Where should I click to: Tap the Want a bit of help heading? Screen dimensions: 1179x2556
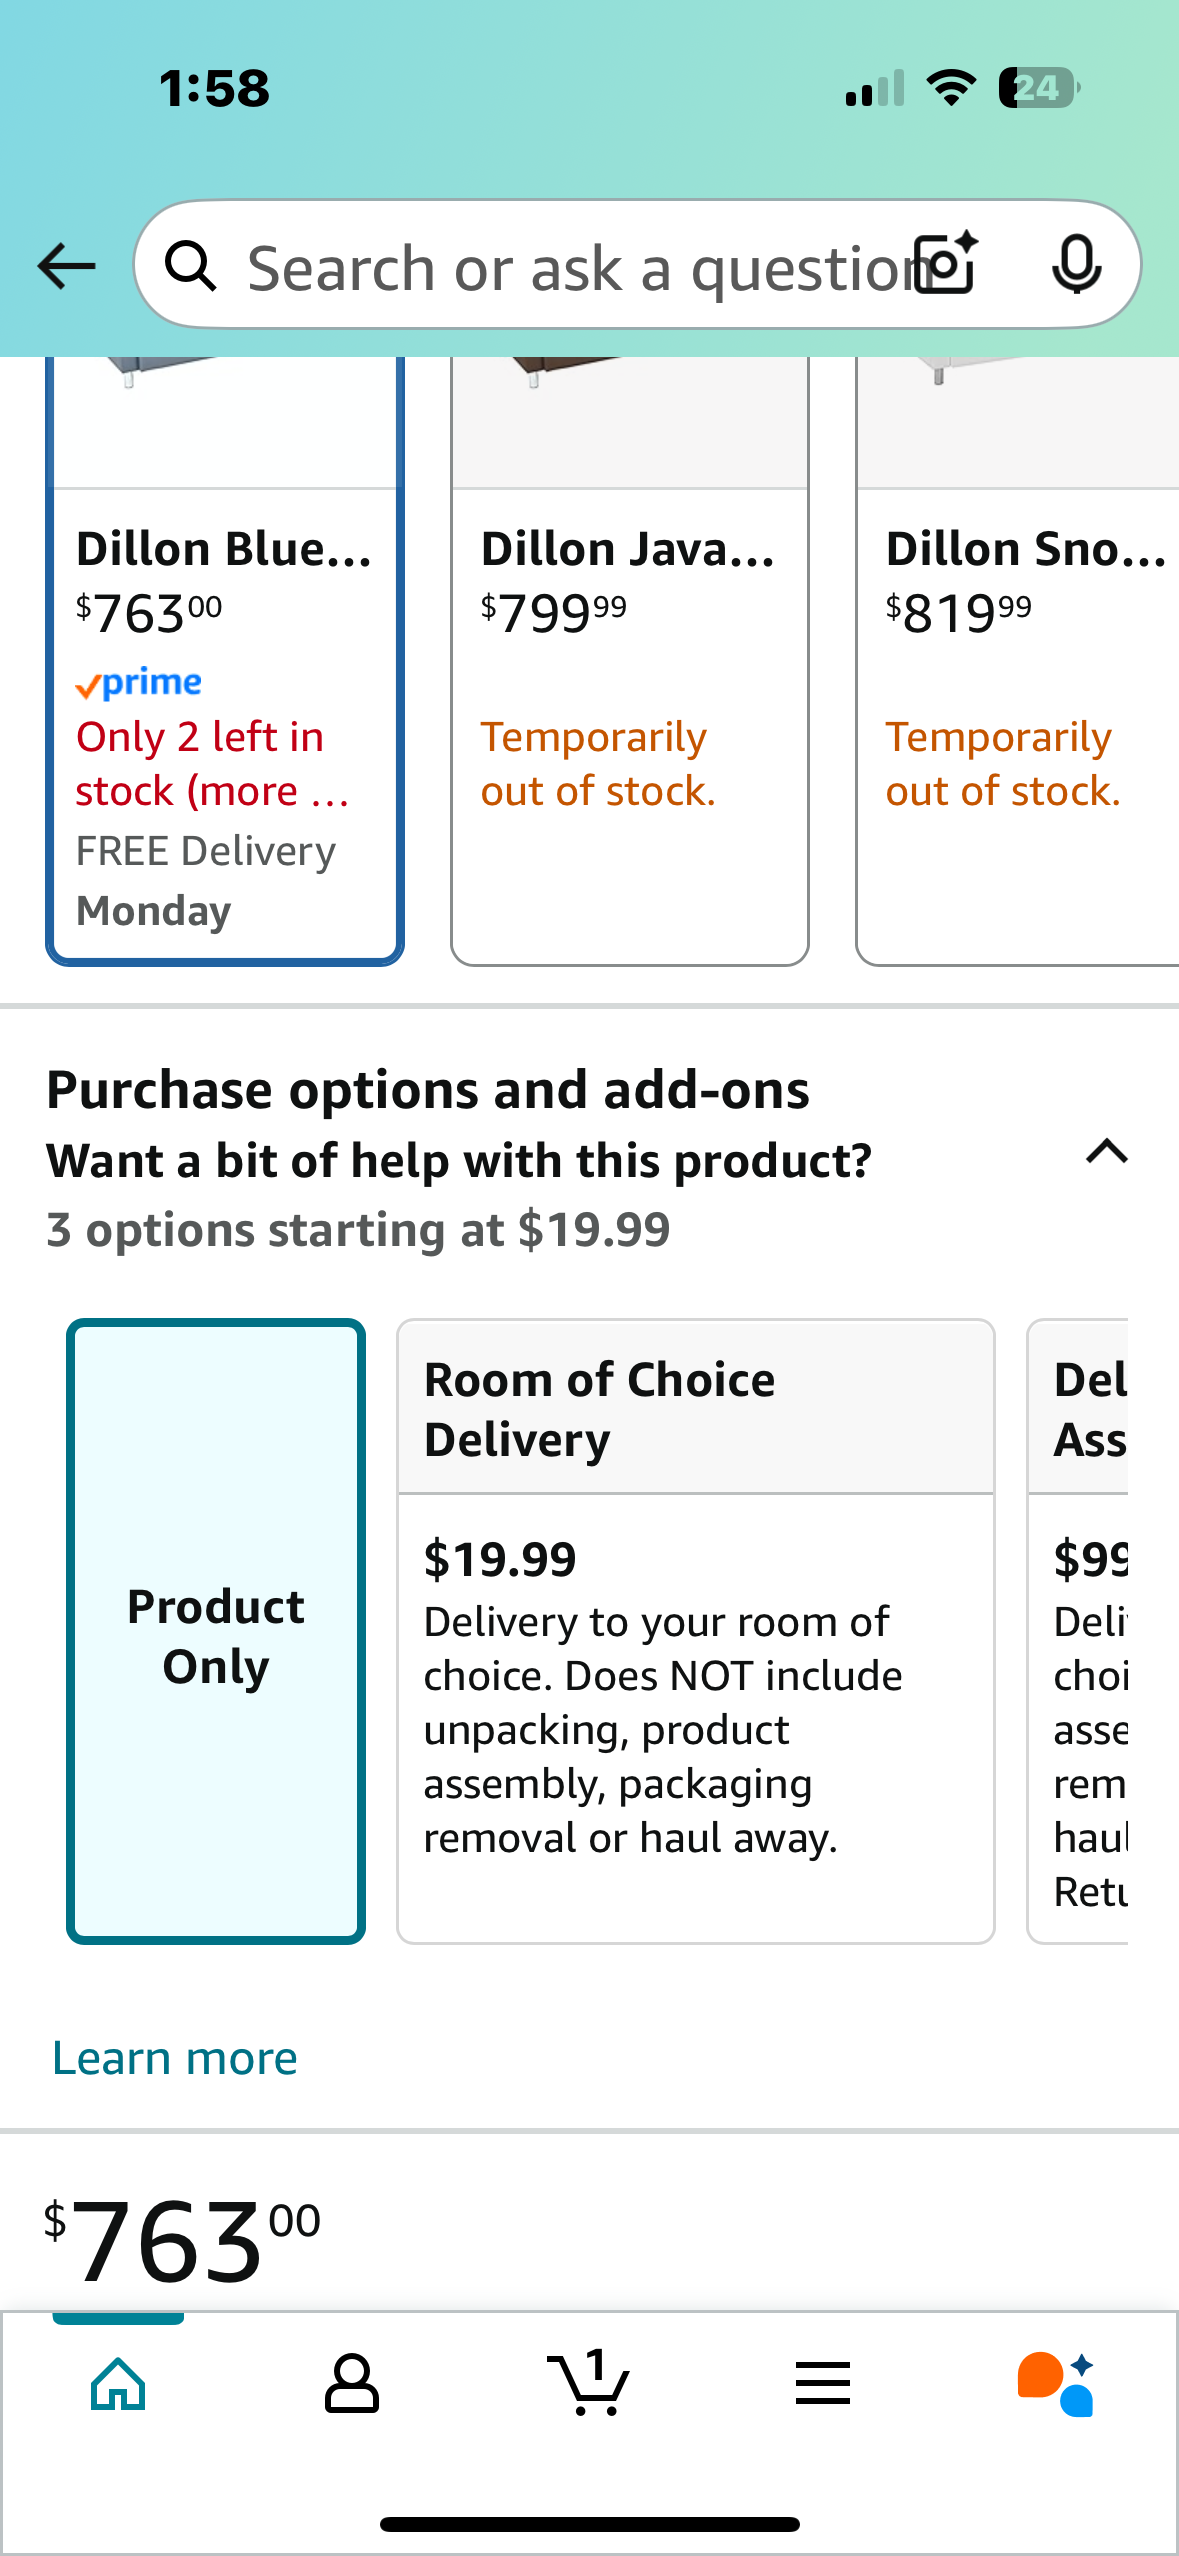click(x=459, y=1161)
